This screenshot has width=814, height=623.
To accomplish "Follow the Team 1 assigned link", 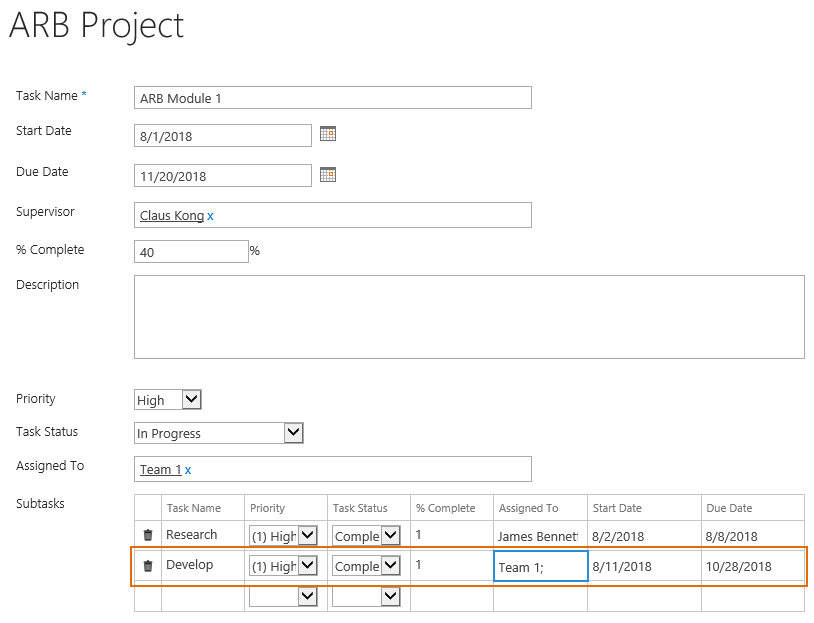I will [160, 469].
